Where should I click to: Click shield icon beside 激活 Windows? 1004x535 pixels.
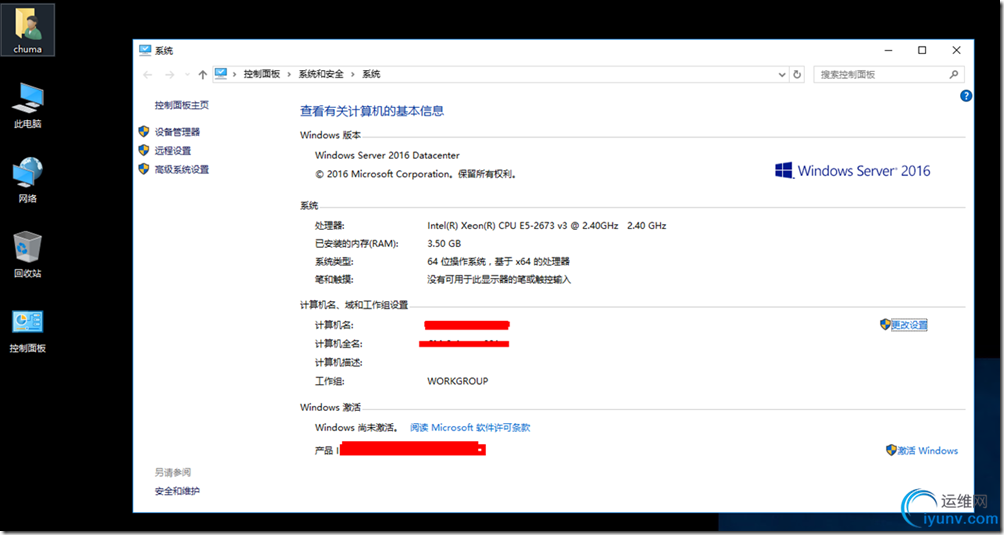click(891, 450)
